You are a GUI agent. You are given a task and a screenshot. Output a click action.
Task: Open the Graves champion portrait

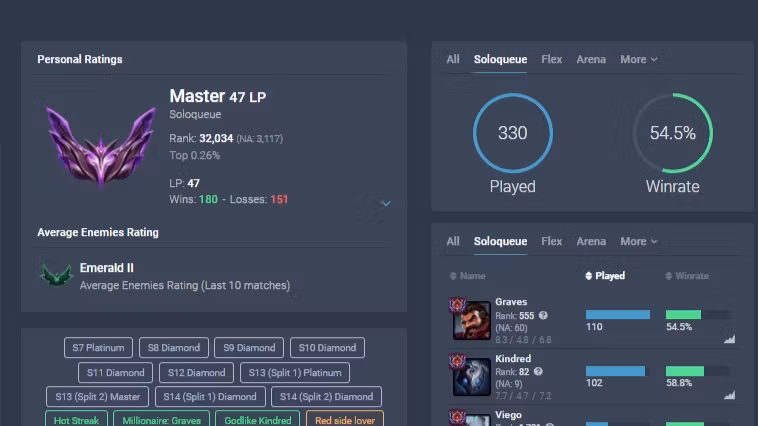click(x=471, y=320)
